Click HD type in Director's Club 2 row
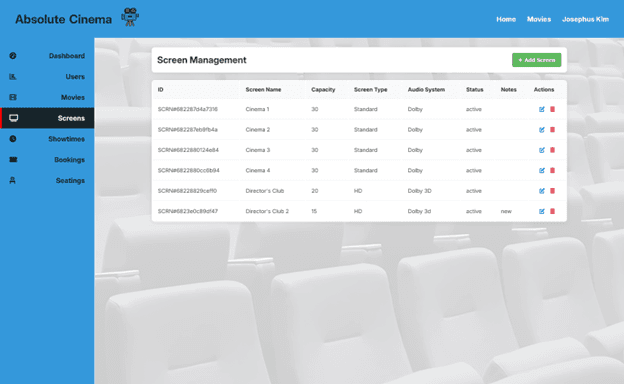Viewport: 624px width, 384px height. point(358,211)
